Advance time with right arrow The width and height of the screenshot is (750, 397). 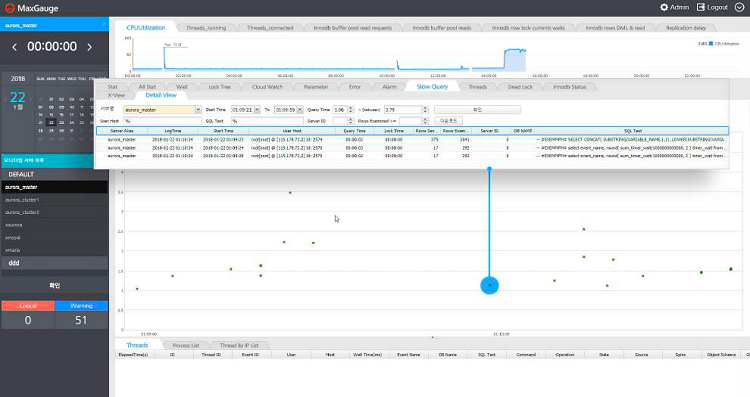[89, 47]
